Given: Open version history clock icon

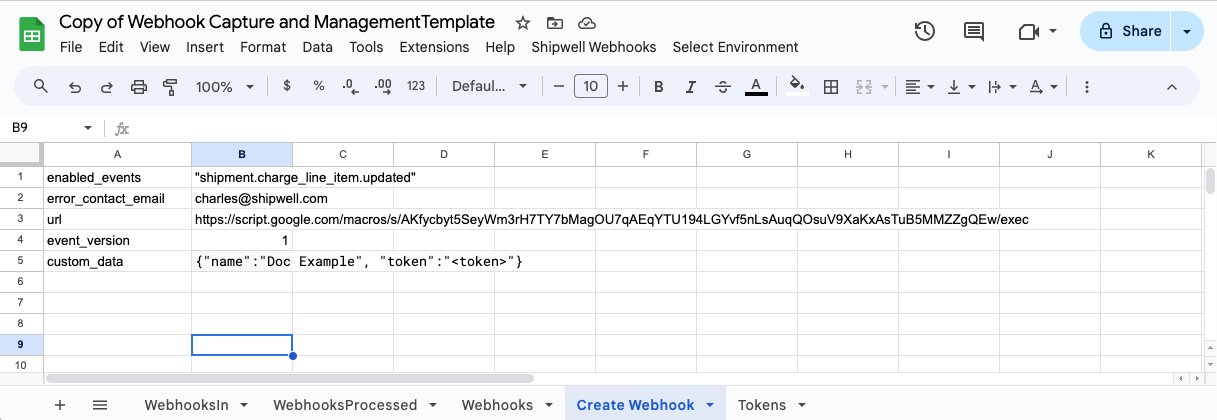Looking at the screenshot, I should (925, 32).
